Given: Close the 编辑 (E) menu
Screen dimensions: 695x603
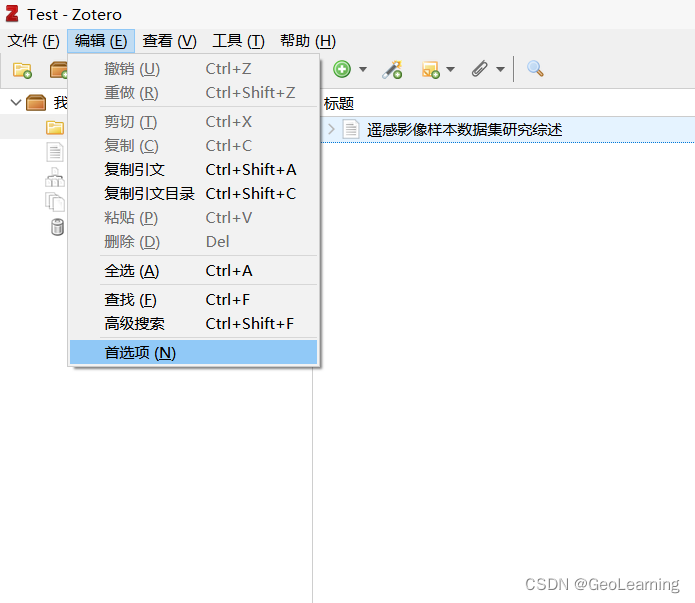Looking at the screenshot, I should click(101, 41).
